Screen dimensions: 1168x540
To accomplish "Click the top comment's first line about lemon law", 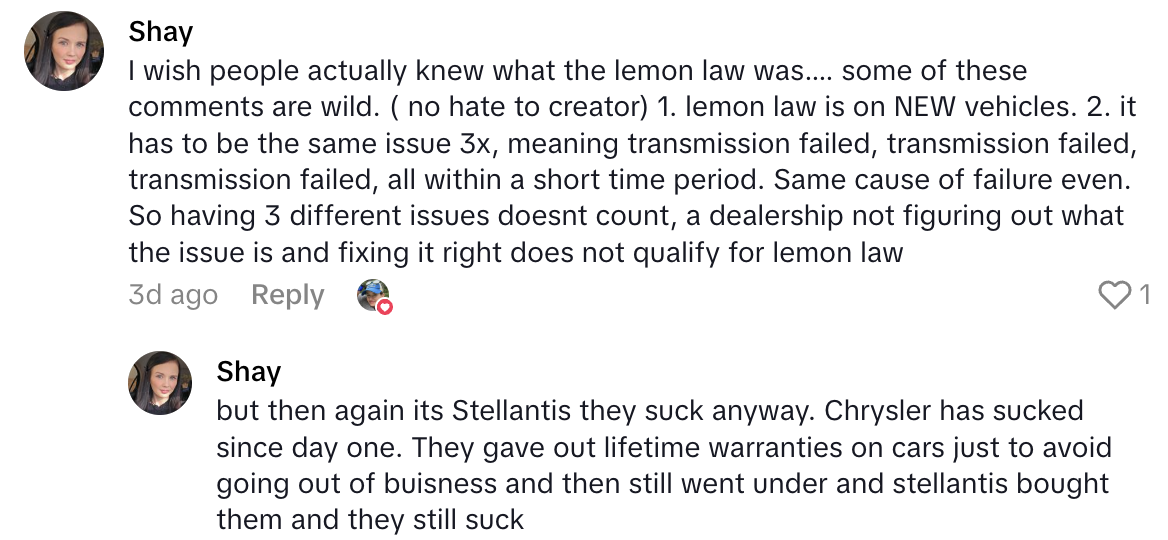I will (x=577, y=71).
